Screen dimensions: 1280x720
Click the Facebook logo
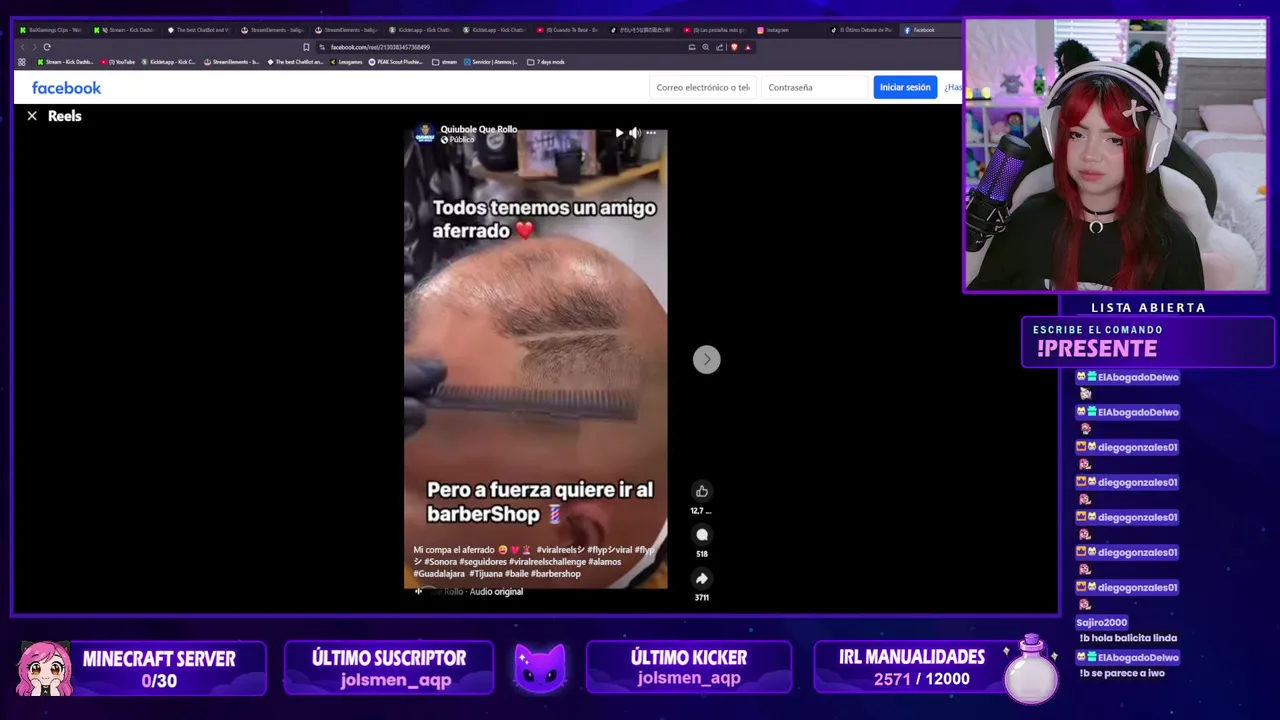(66, 88)
